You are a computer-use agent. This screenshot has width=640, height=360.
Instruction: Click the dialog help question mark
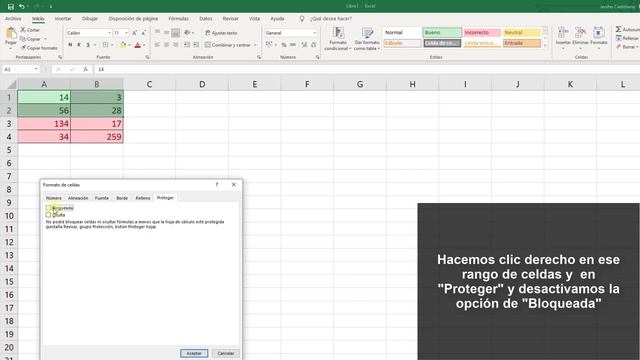217,185
